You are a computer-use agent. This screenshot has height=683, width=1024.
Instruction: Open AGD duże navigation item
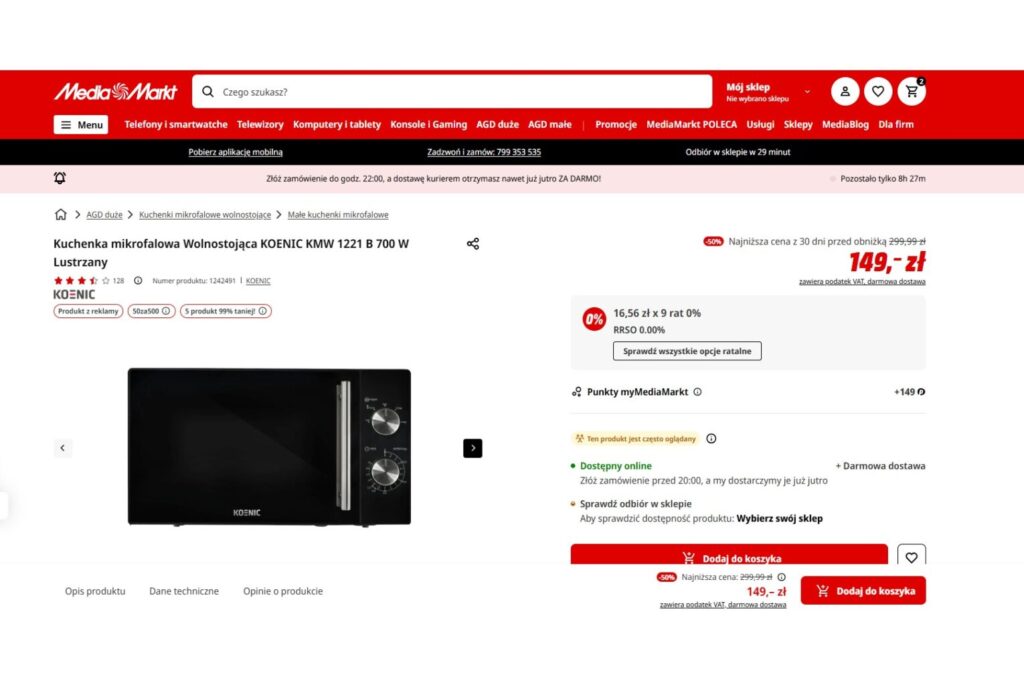tap(497, 124)
